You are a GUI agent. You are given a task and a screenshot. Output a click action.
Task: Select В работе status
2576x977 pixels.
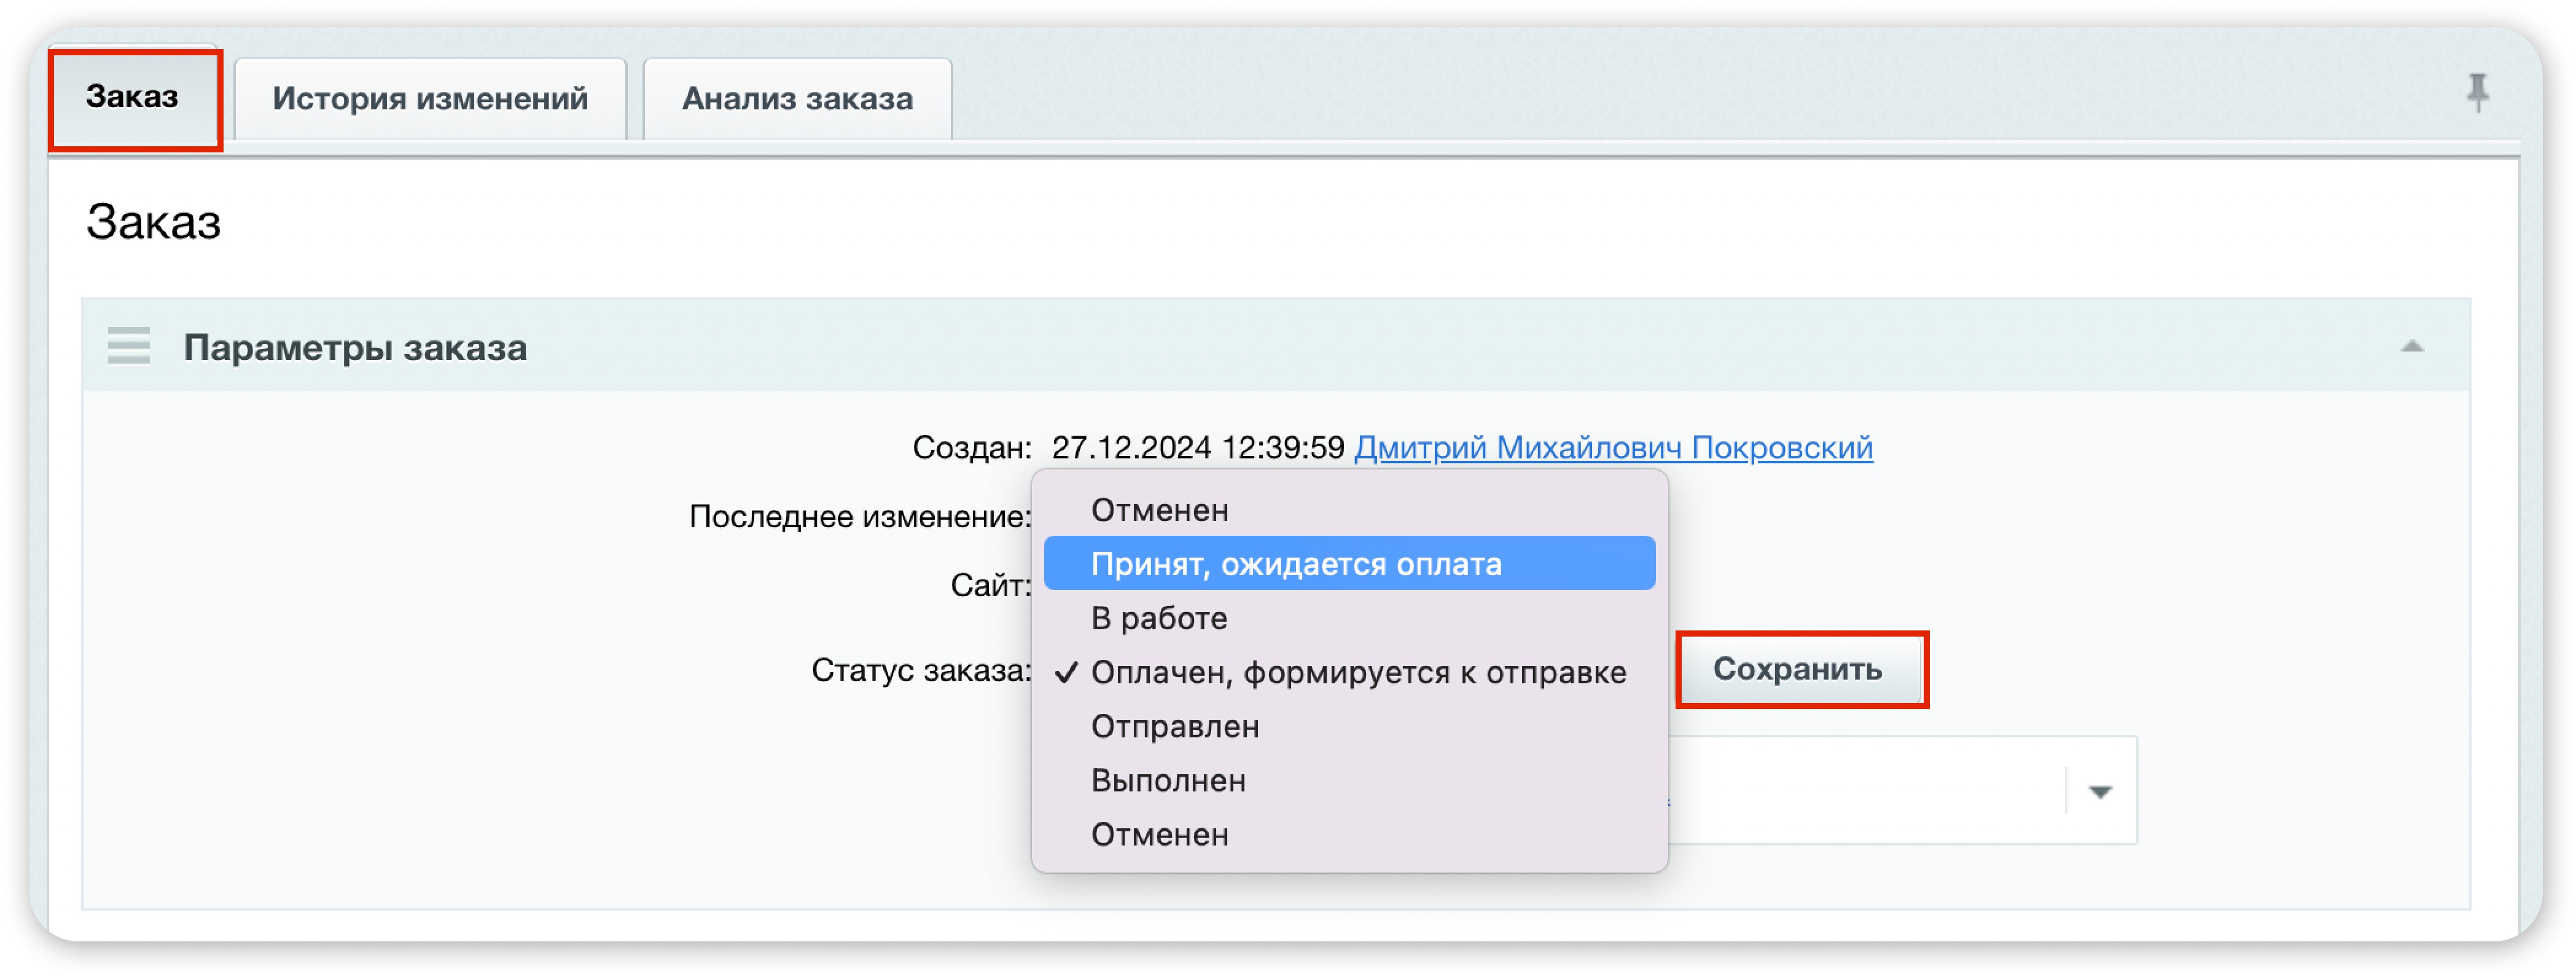[1349, 618]
